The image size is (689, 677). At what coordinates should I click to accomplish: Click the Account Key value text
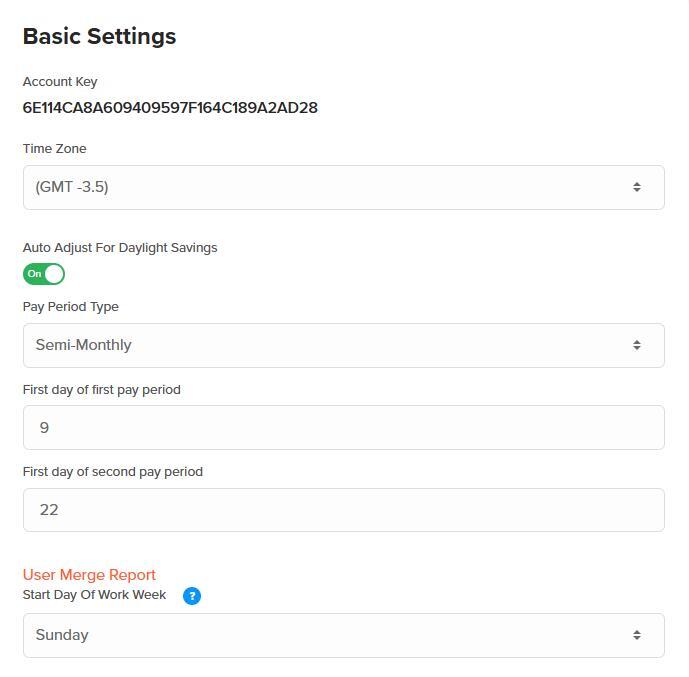tap(170, 108)
